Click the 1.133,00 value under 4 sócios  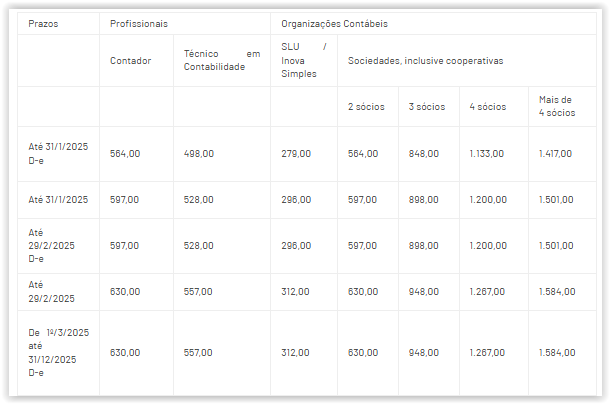(486, 153)
